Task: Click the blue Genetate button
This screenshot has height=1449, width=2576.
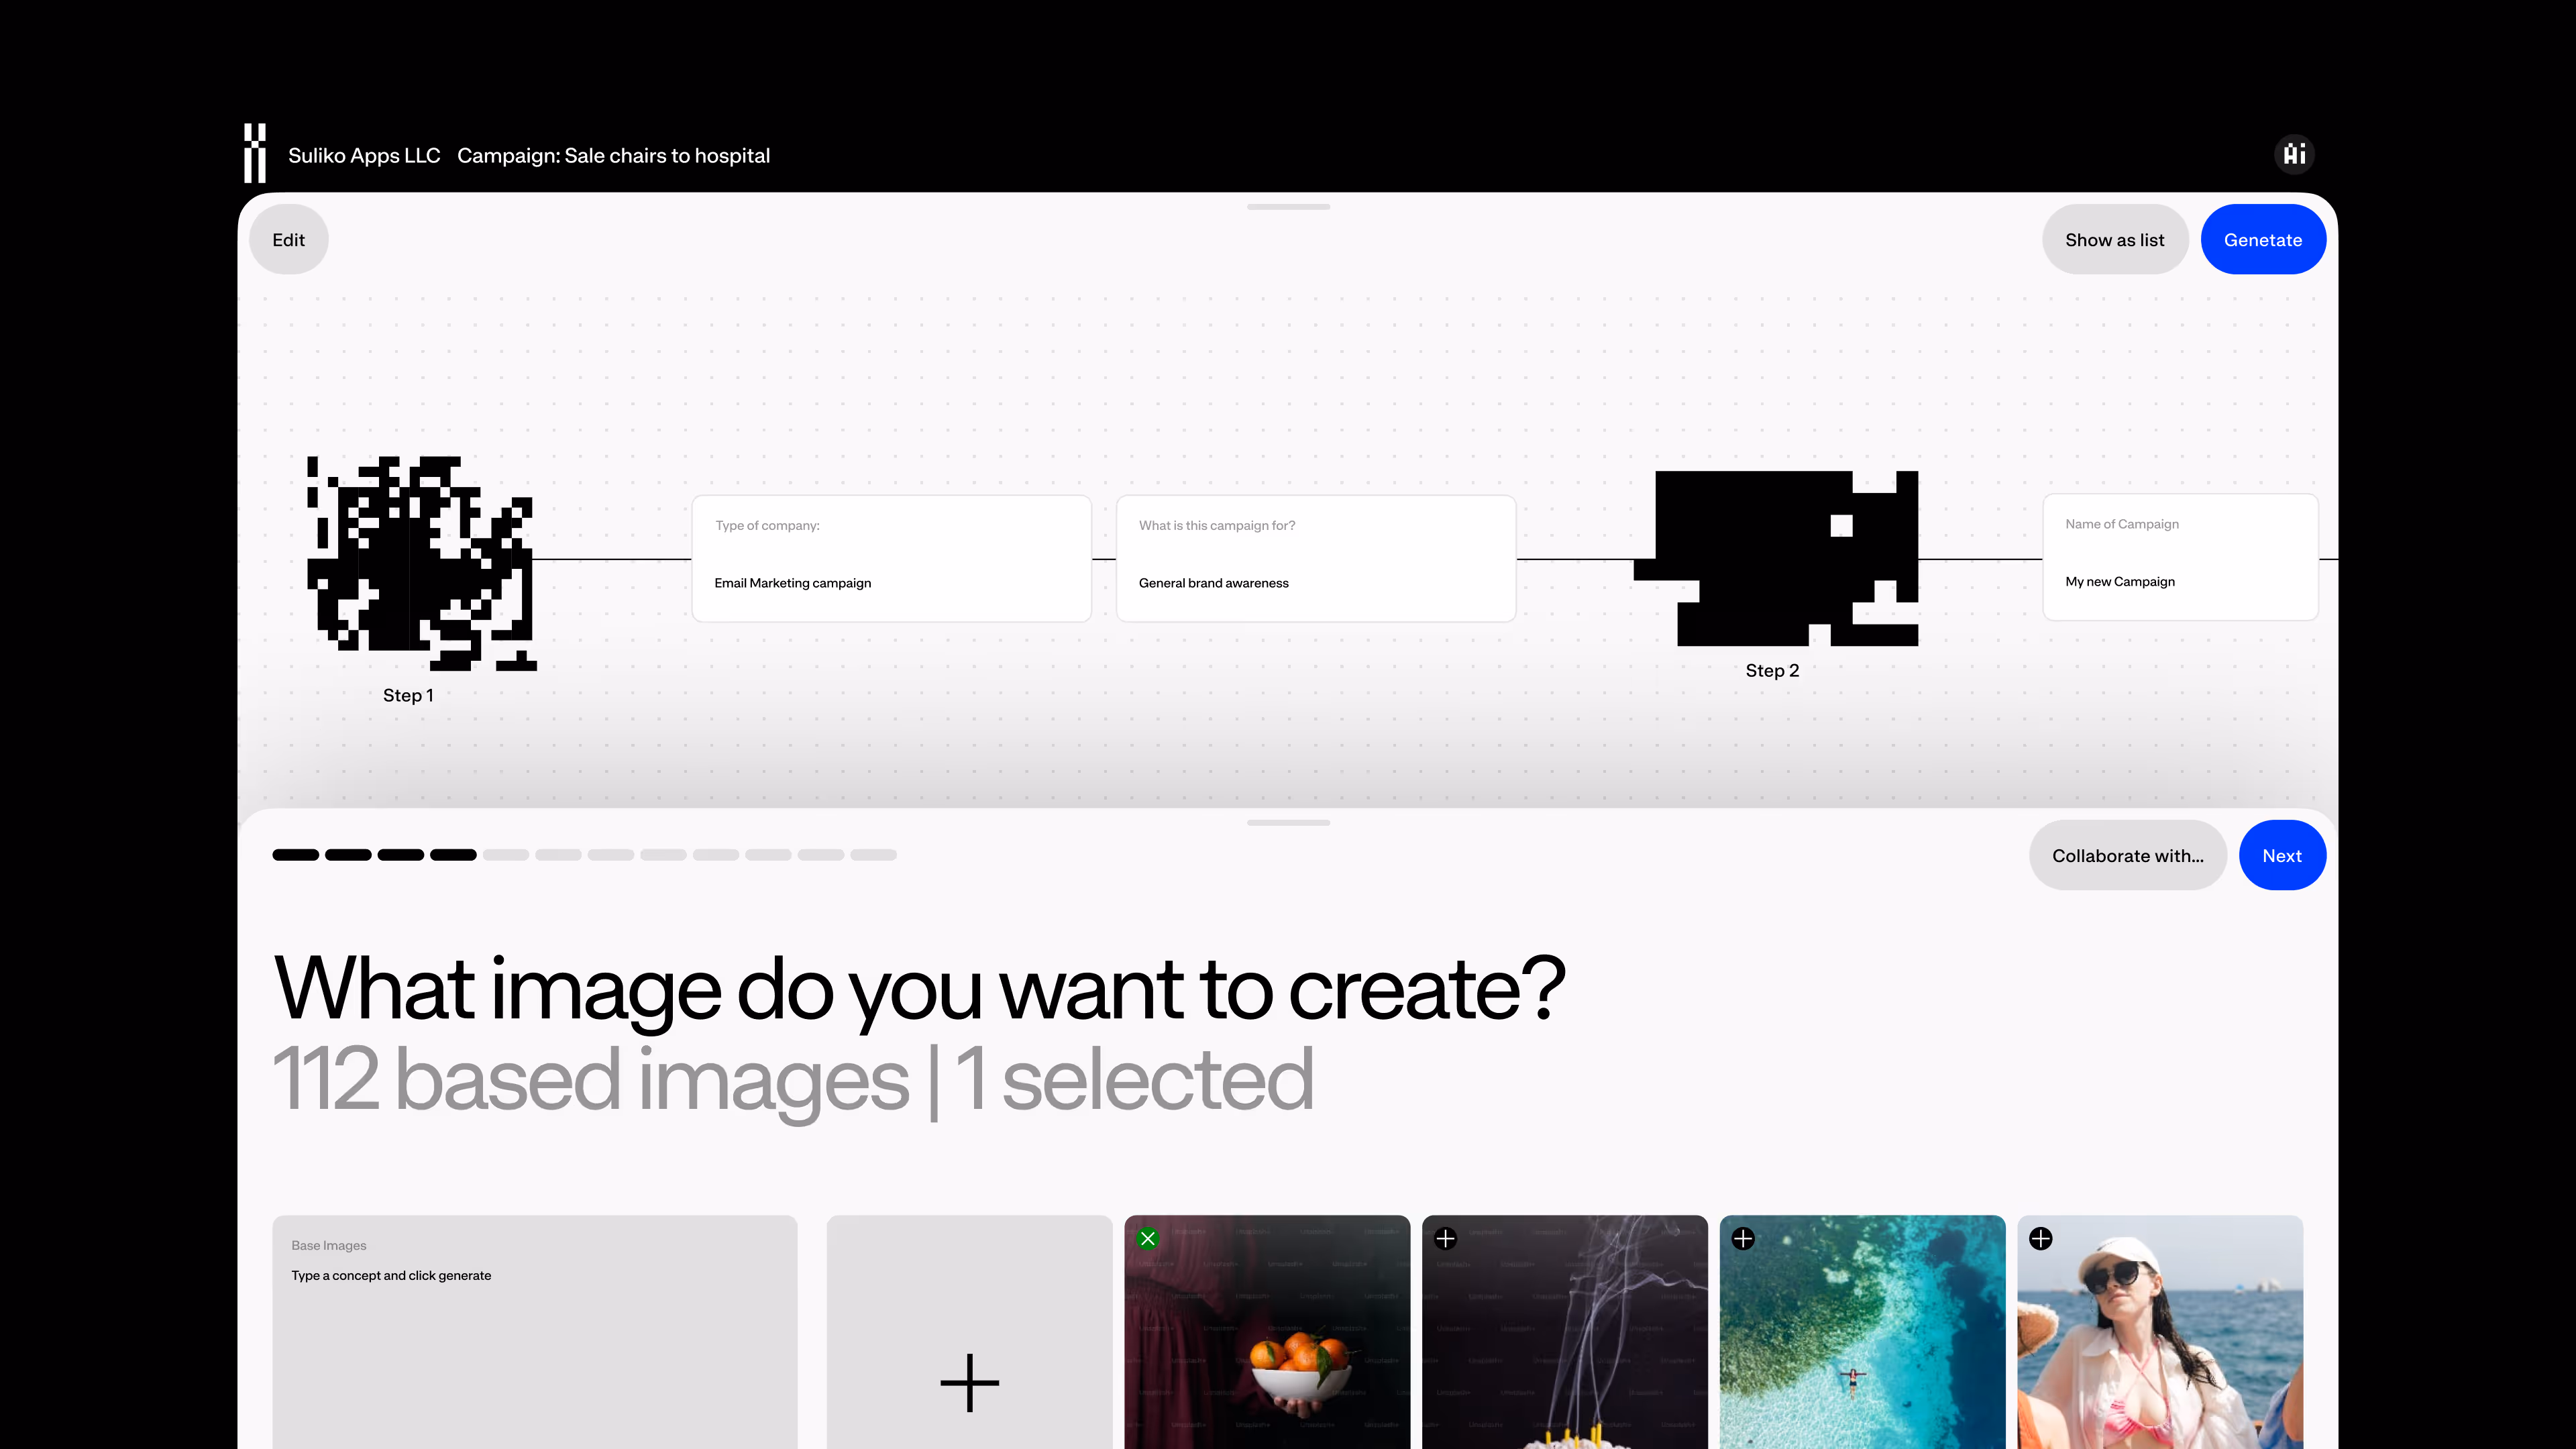Action: (x=2263, y=239)
